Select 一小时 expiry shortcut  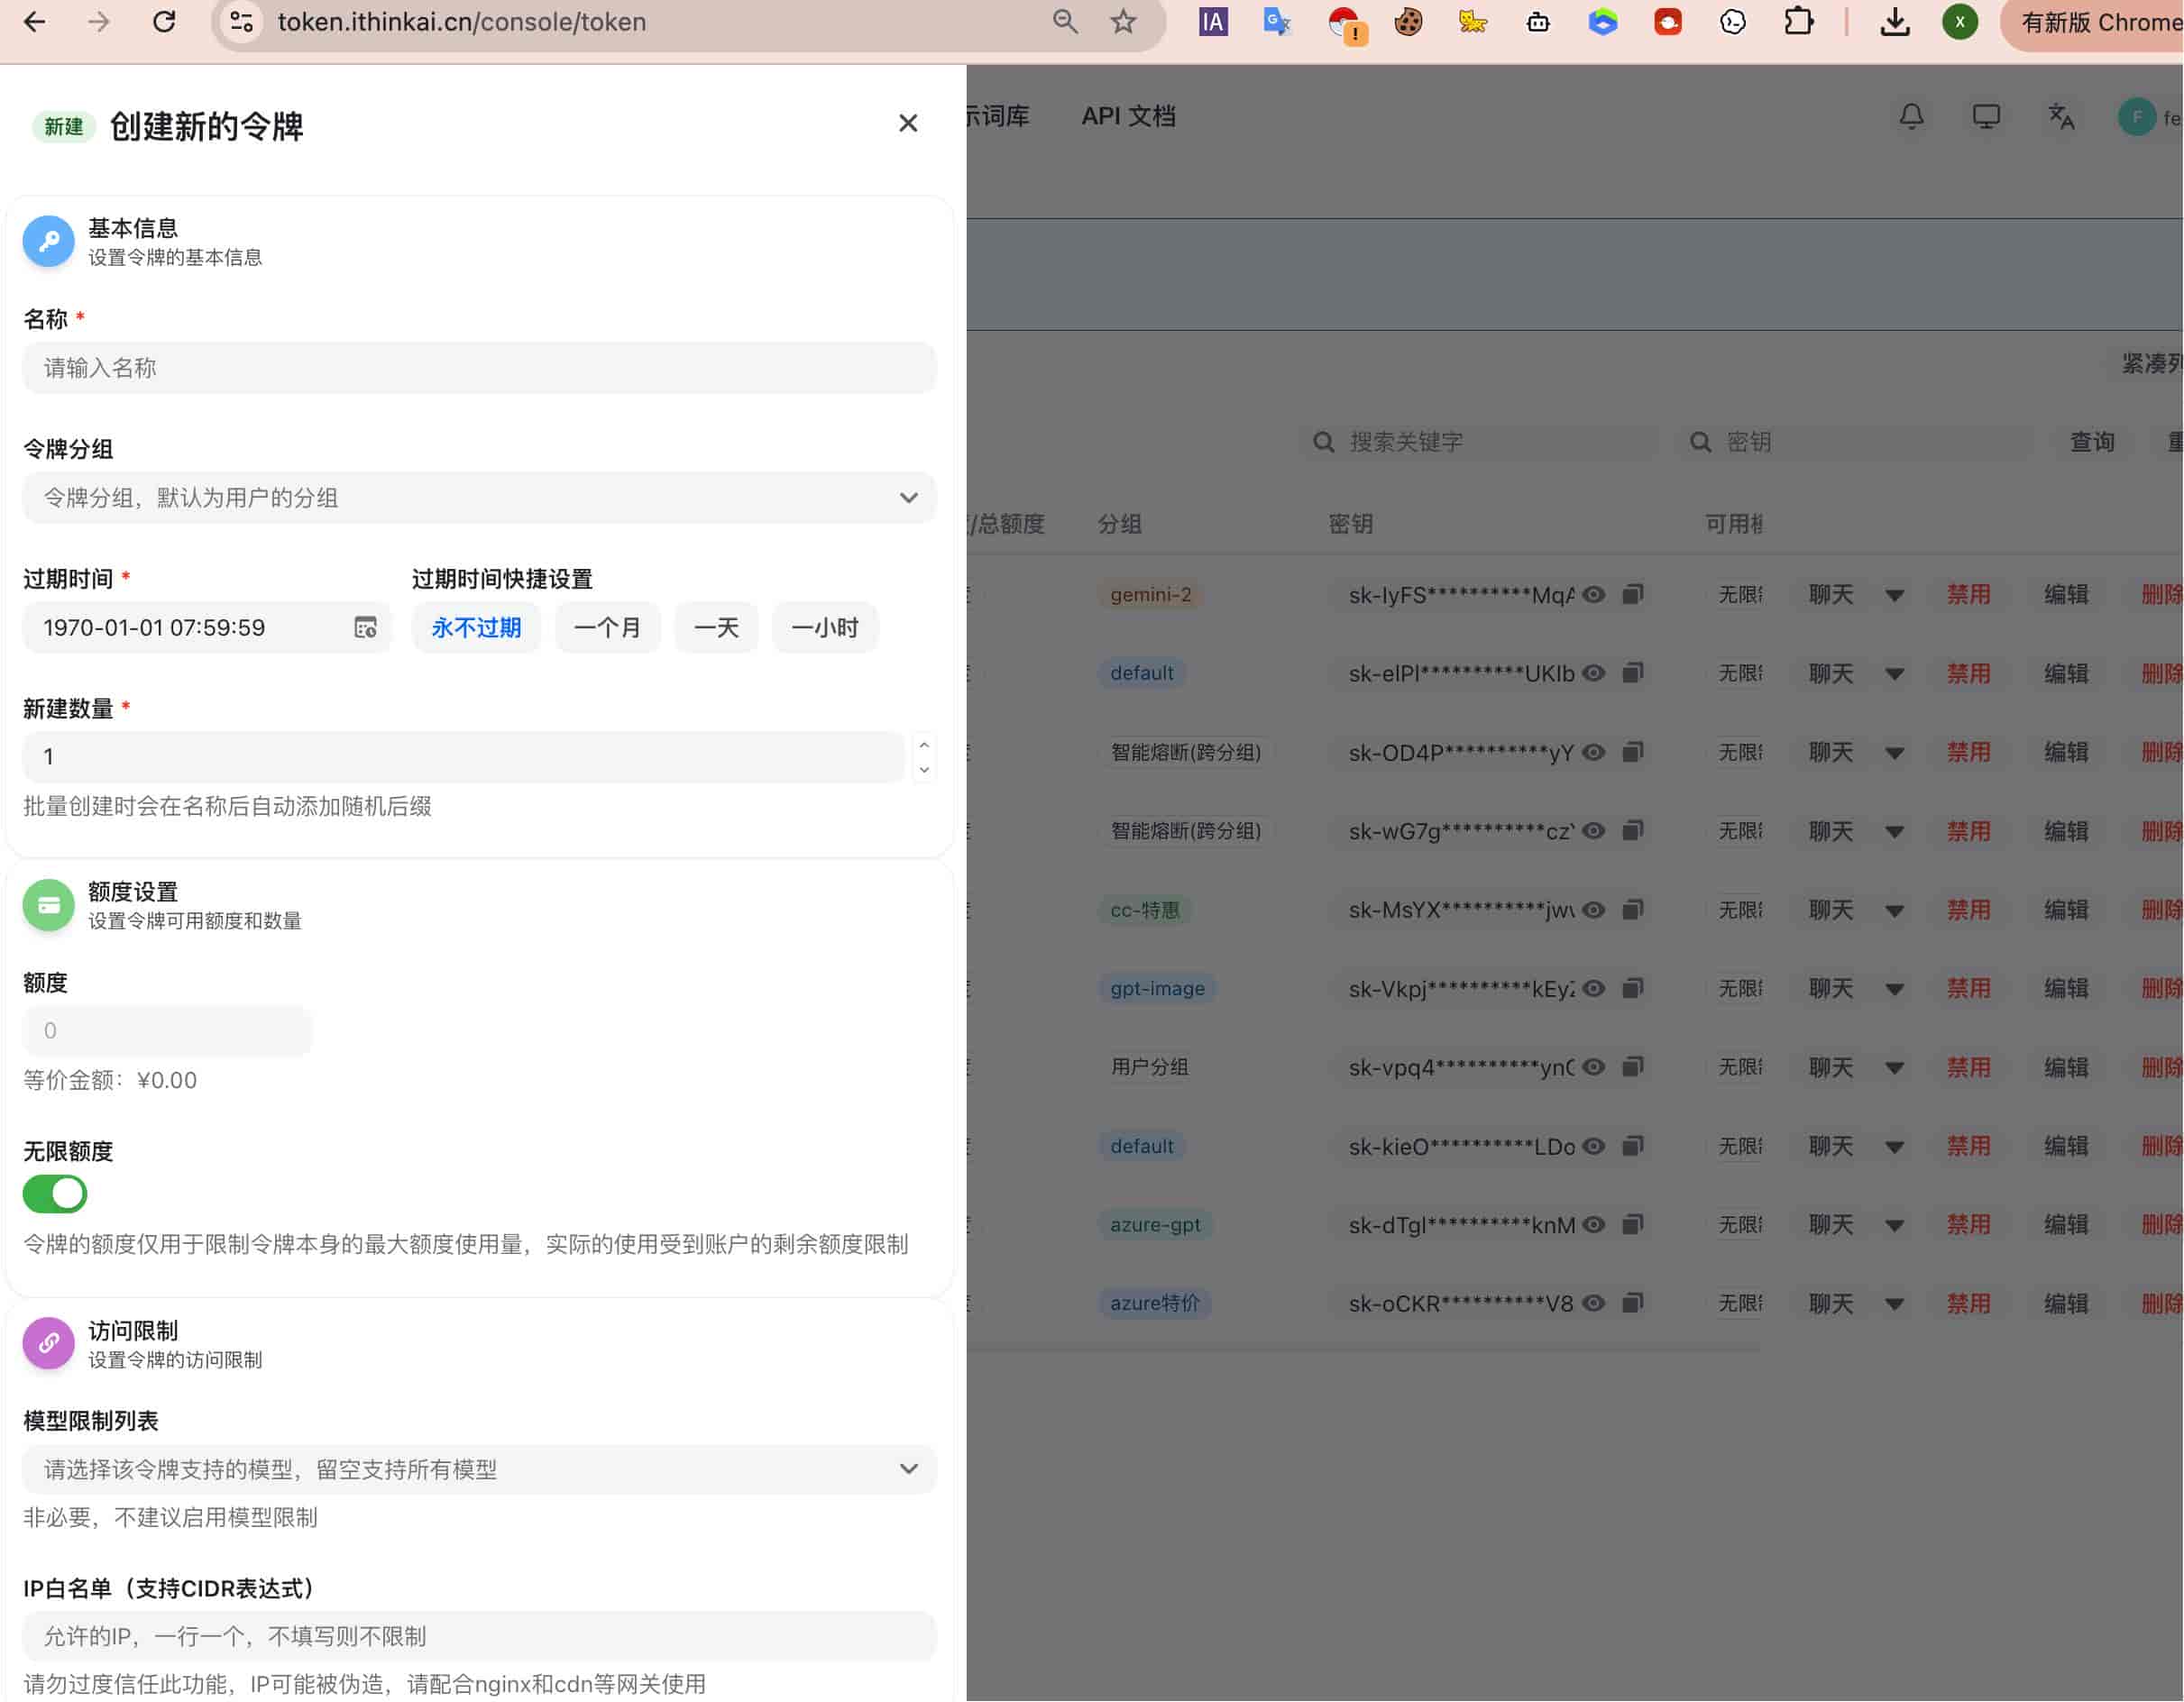tap(826, 628)
